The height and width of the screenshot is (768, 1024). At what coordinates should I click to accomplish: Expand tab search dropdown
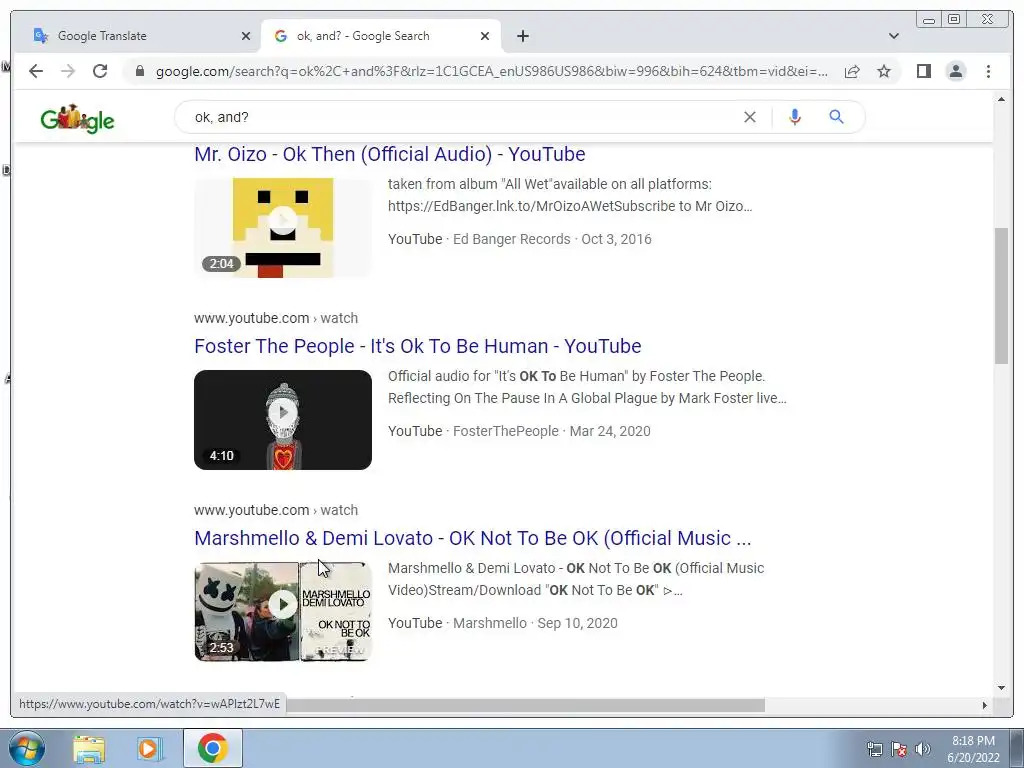coord(893,36)
